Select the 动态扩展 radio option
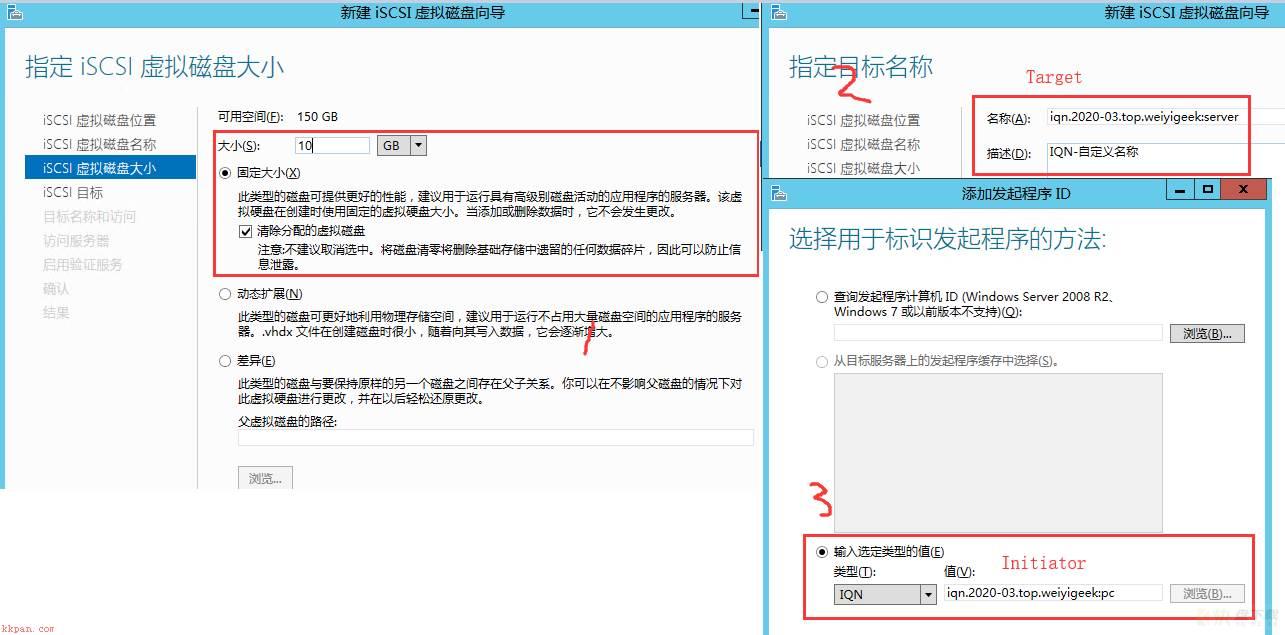The height and width of the screenshot is (635, 1285). [x=225, y=294]
